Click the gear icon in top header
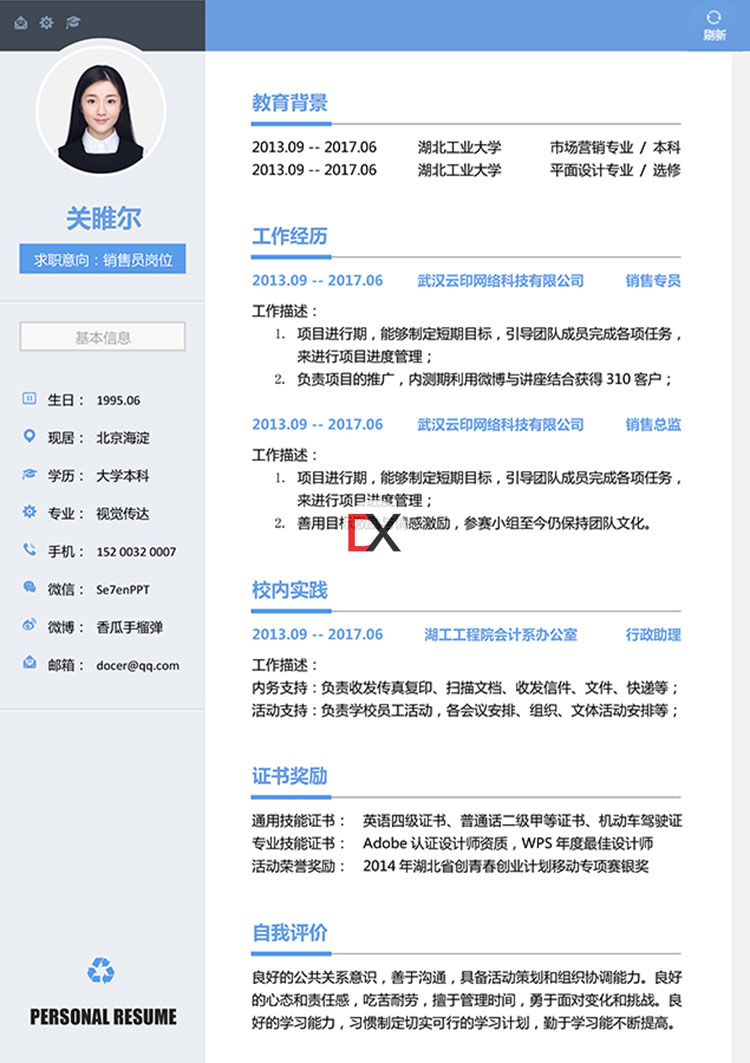Viewport: 750px width, 1063px height. [46, 22]
